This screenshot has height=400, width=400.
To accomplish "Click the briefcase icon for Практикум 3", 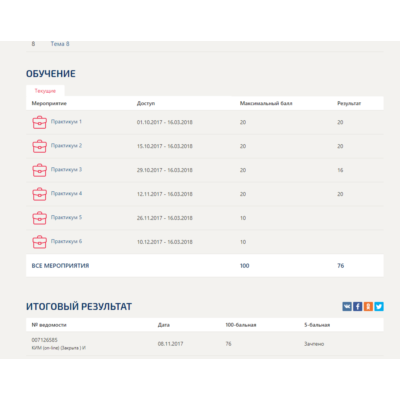I will (39, 170).
